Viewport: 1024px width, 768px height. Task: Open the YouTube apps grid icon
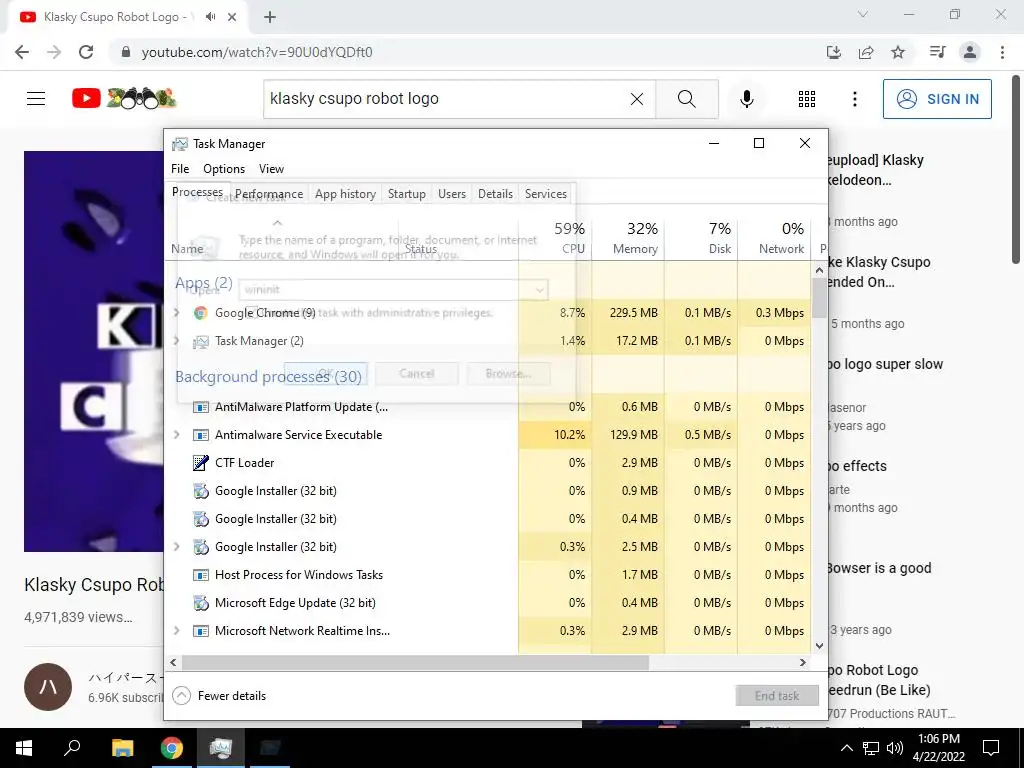807,99
